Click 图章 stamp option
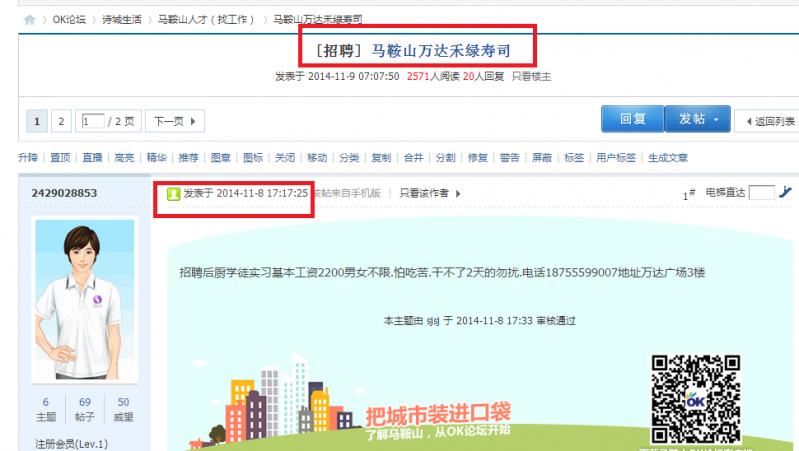The height and width of the screenshot is (451, 799). coord(221,158)
